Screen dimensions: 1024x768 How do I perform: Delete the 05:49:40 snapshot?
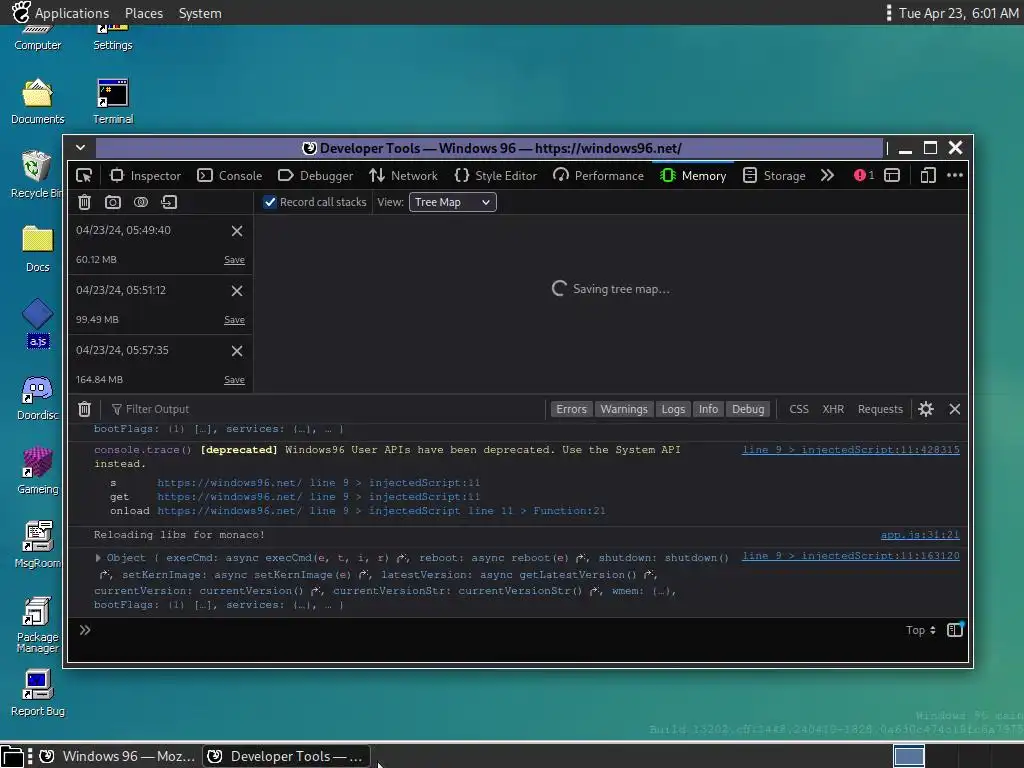click(237, 231)
